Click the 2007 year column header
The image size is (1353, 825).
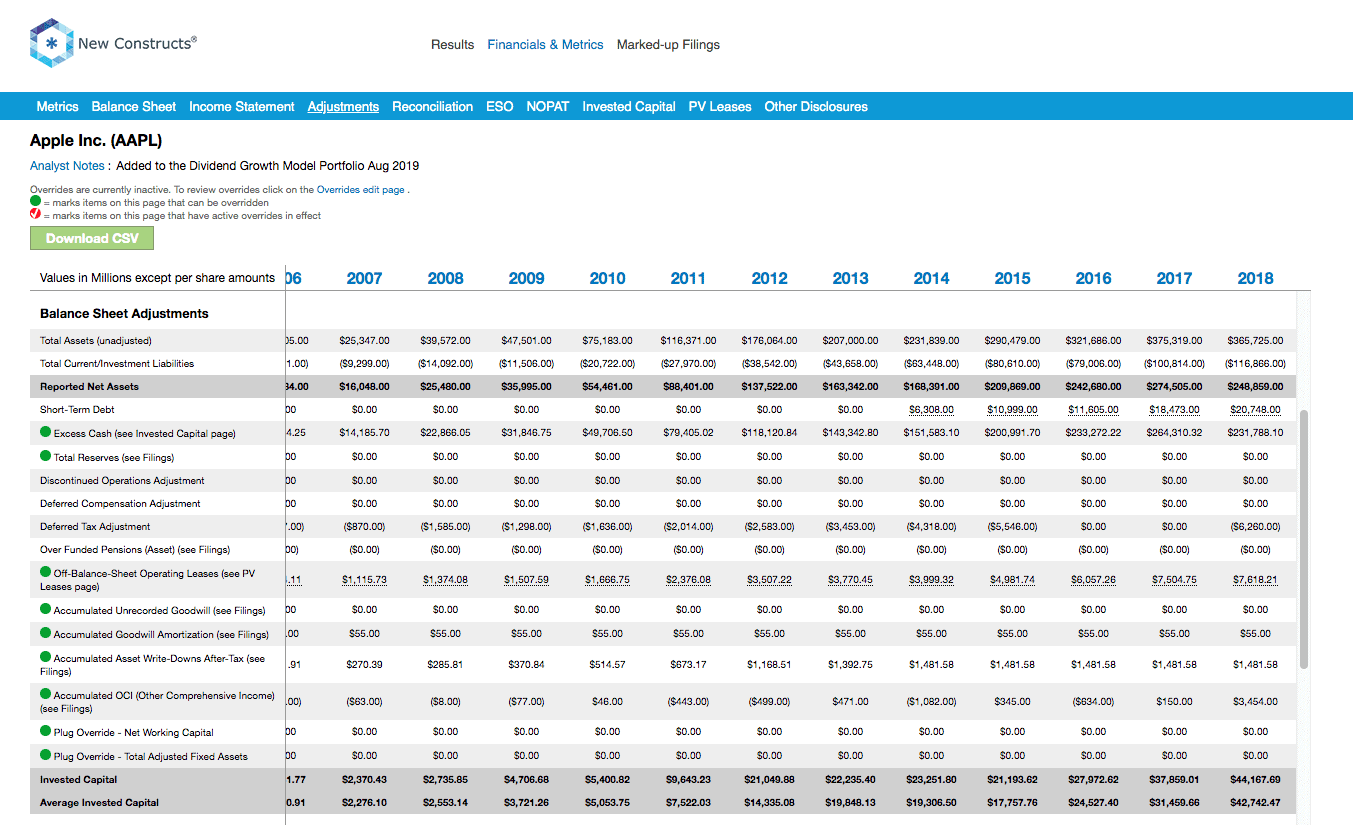point(364,279)
